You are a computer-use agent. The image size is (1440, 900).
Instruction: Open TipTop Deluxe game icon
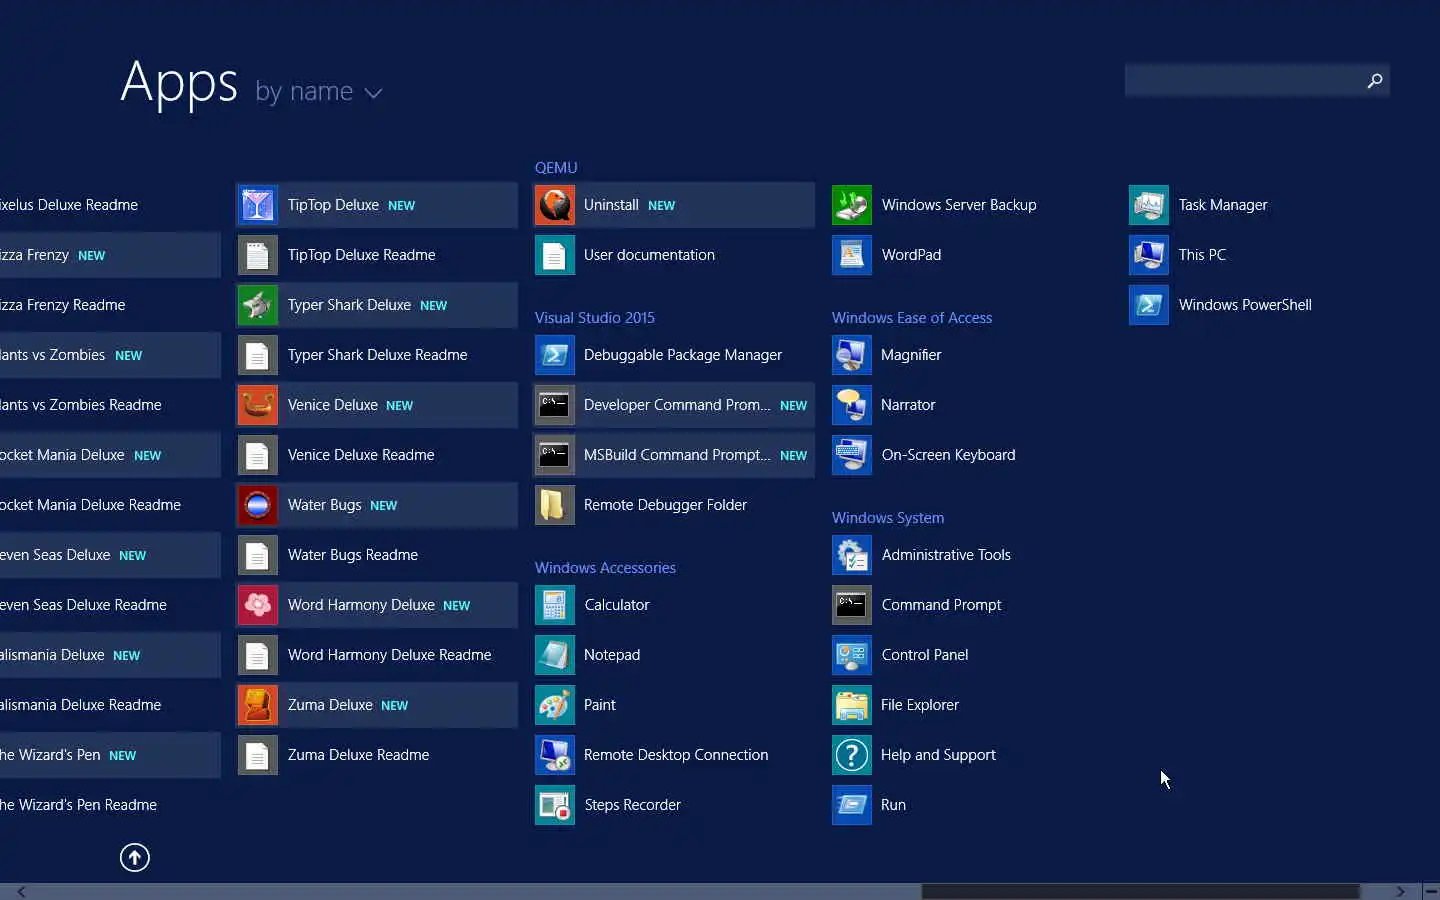tap(257, 205)
